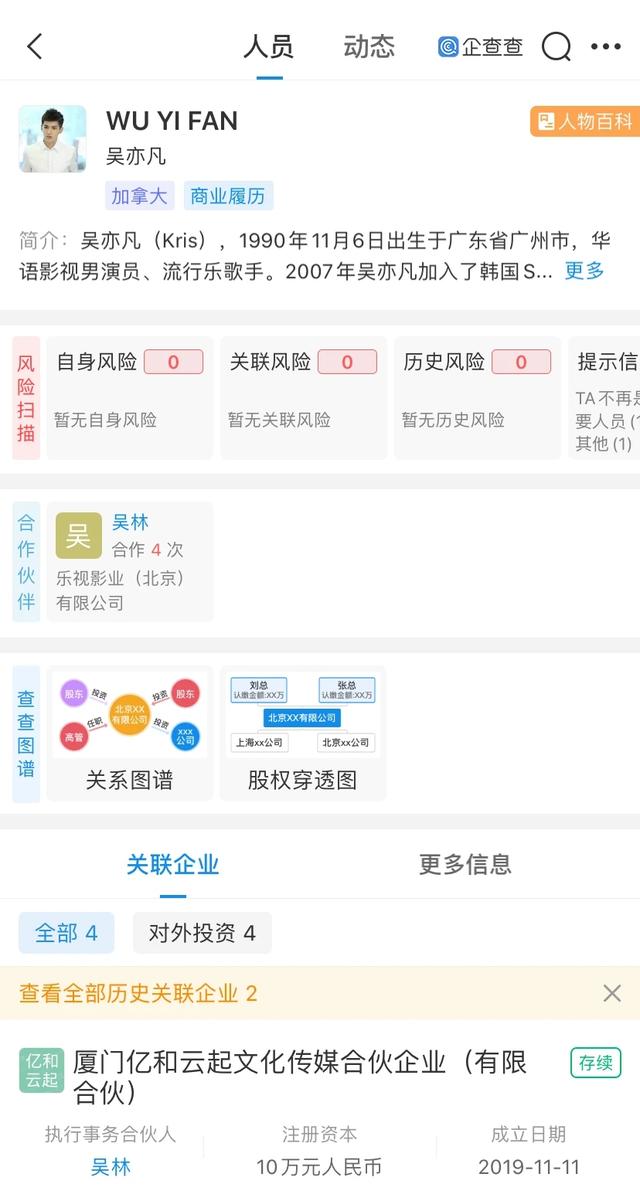Open 人物百科 badge

(585, 121)
